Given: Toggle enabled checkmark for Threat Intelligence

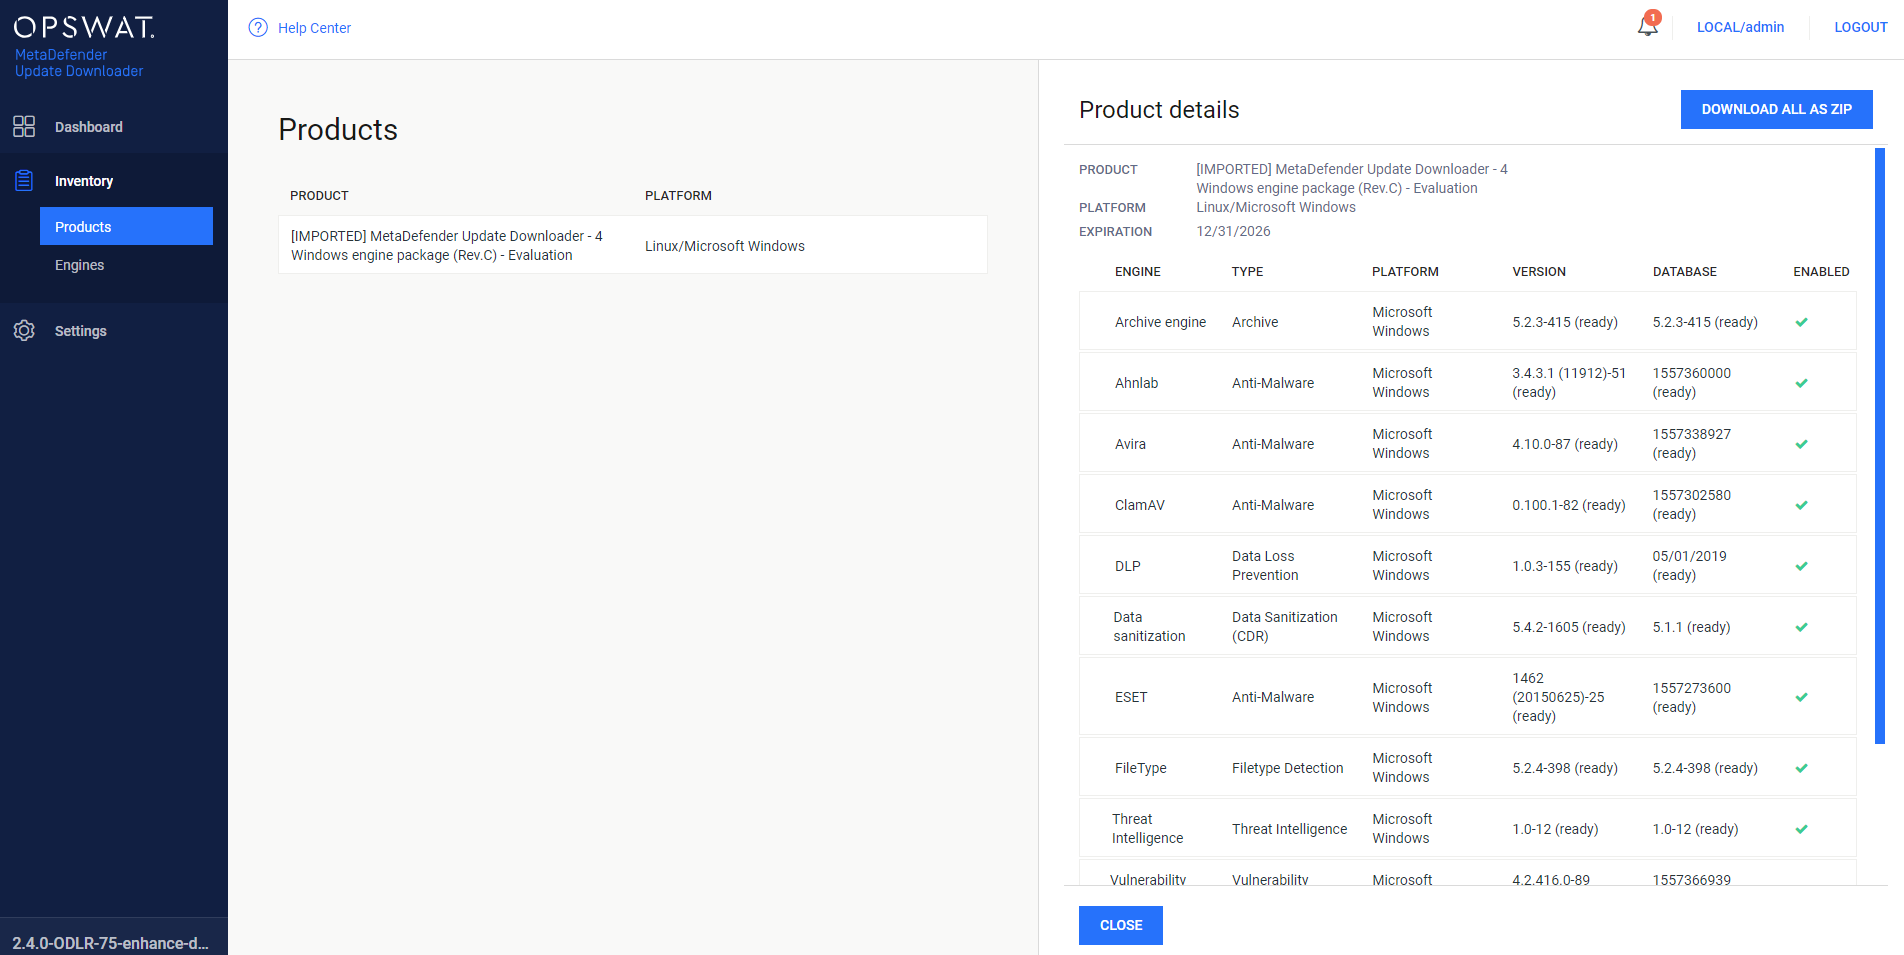Looking at the screenshot, I should coord(1801,829).
